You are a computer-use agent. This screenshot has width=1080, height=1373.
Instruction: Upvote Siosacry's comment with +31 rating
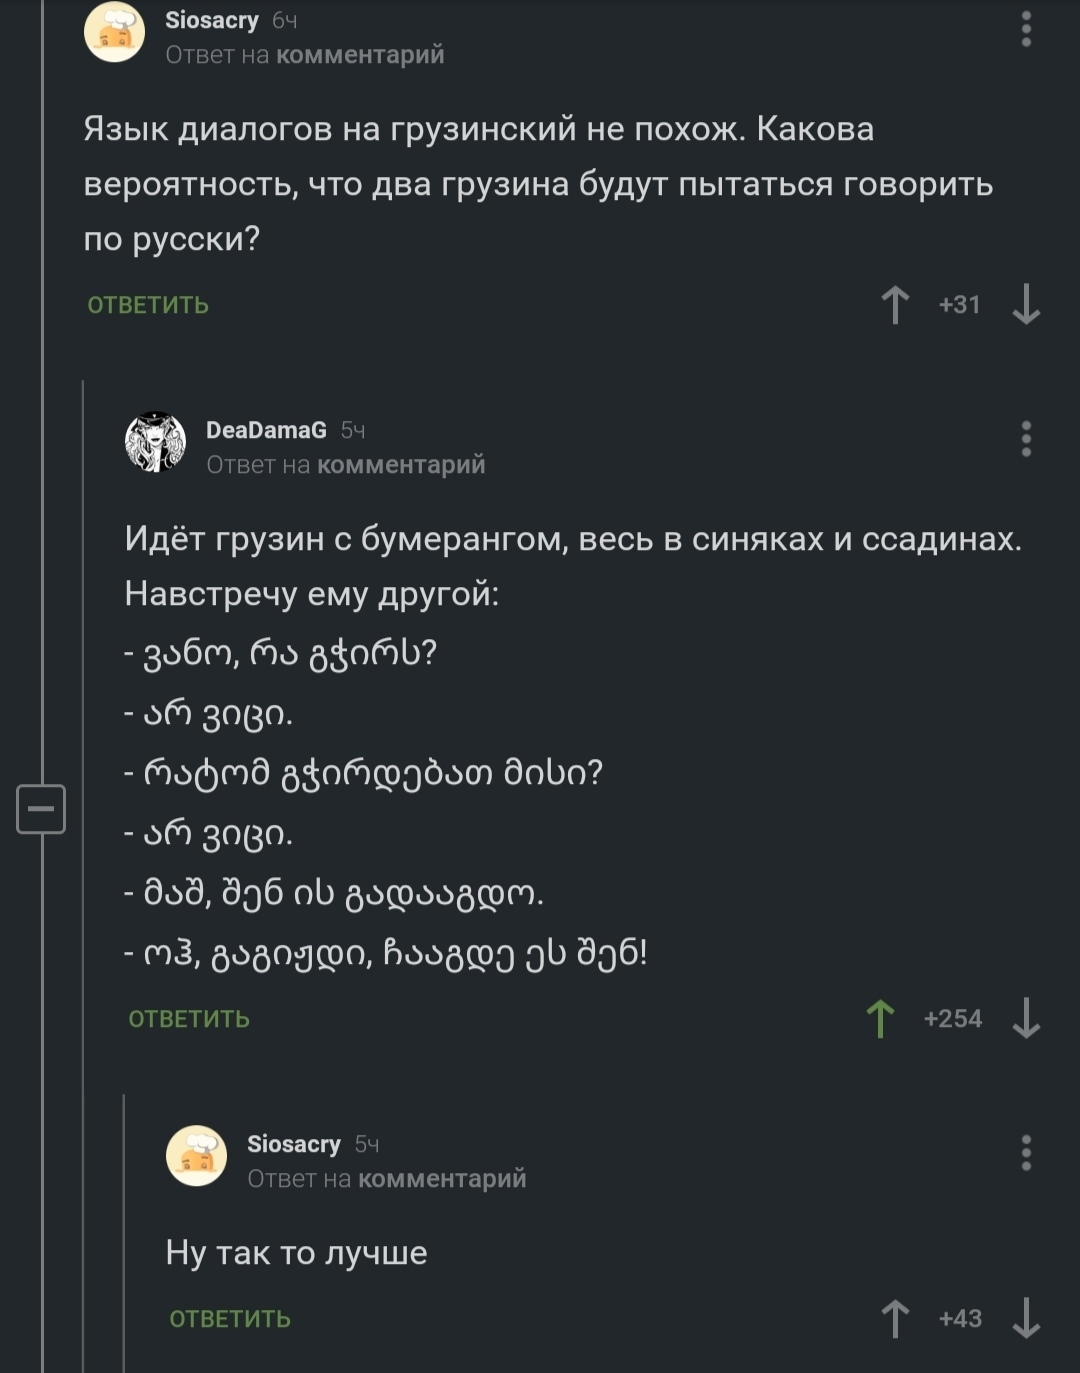[x=895, y=305]
